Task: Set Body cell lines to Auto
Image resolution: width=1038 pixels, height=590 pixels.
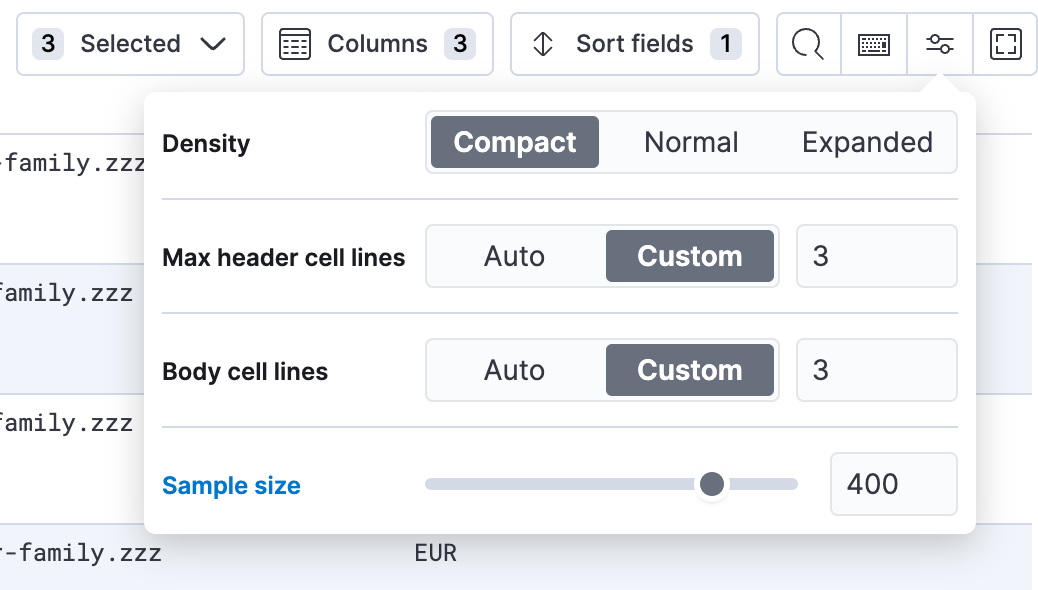Action: [x=514, y=370]
